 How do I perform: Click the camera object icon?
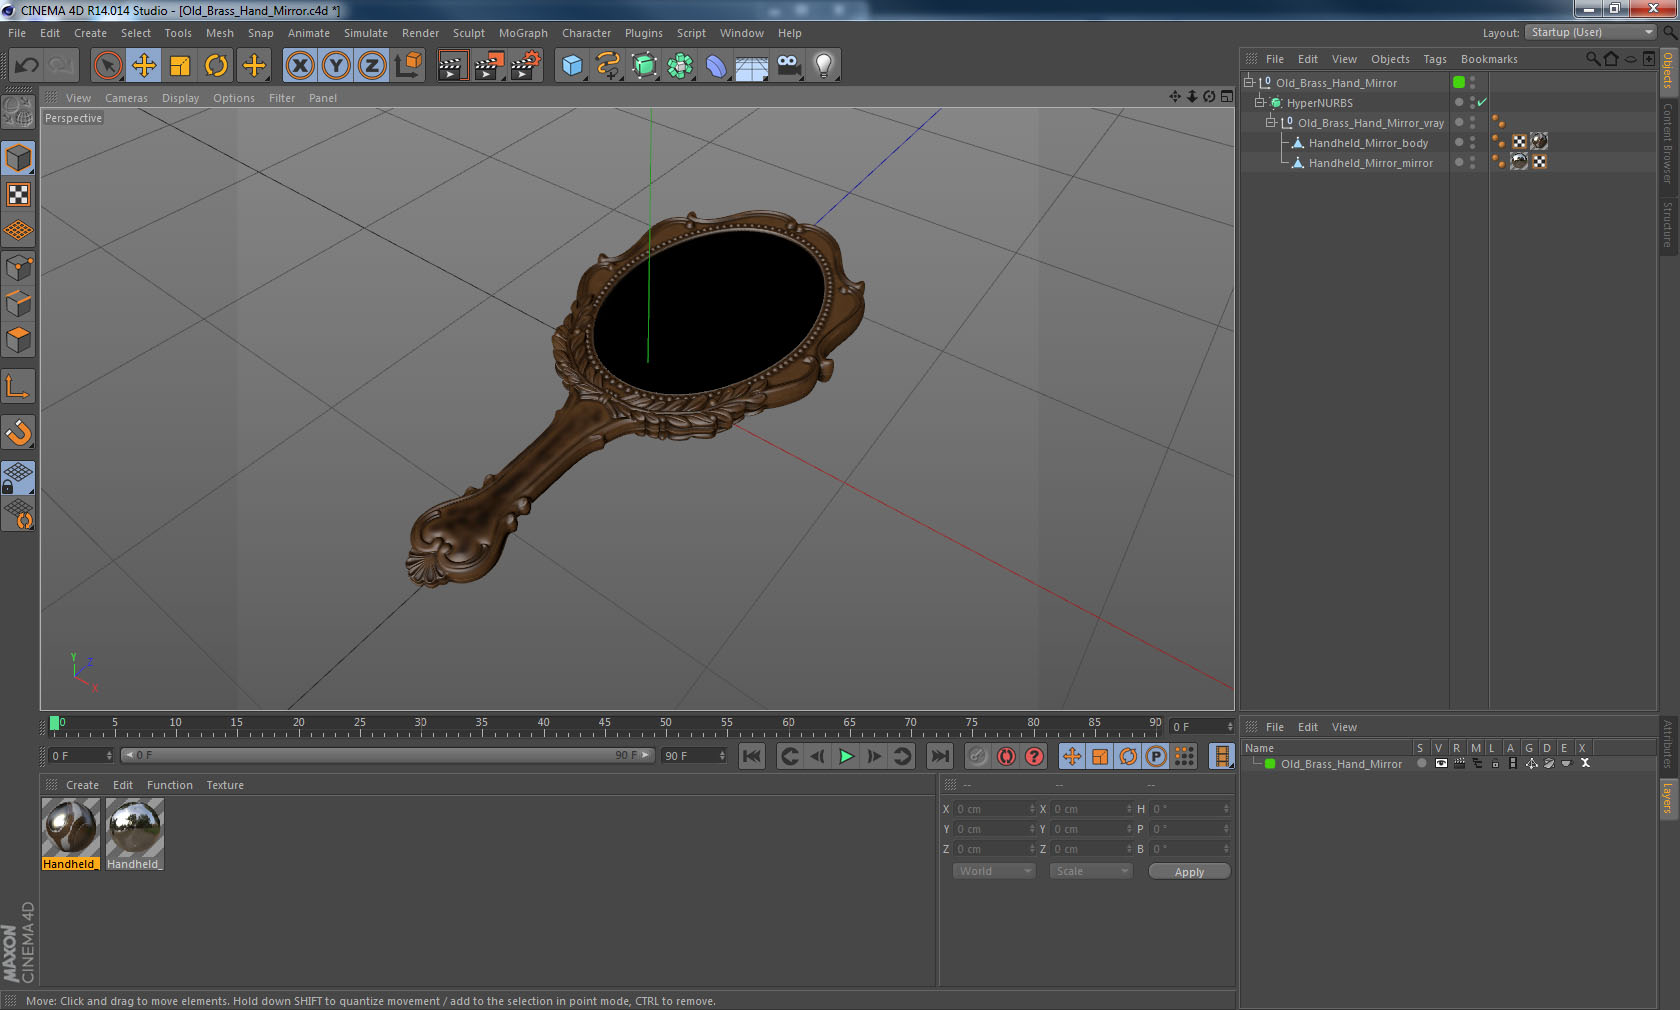pyautogui.click(x=788, y=66)
